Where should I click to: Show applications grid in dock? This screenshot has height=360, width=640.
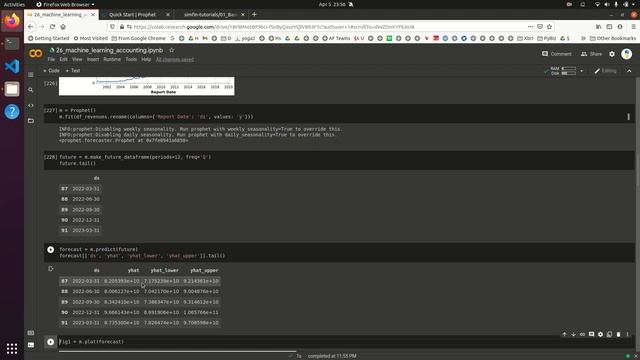point(12,348)
